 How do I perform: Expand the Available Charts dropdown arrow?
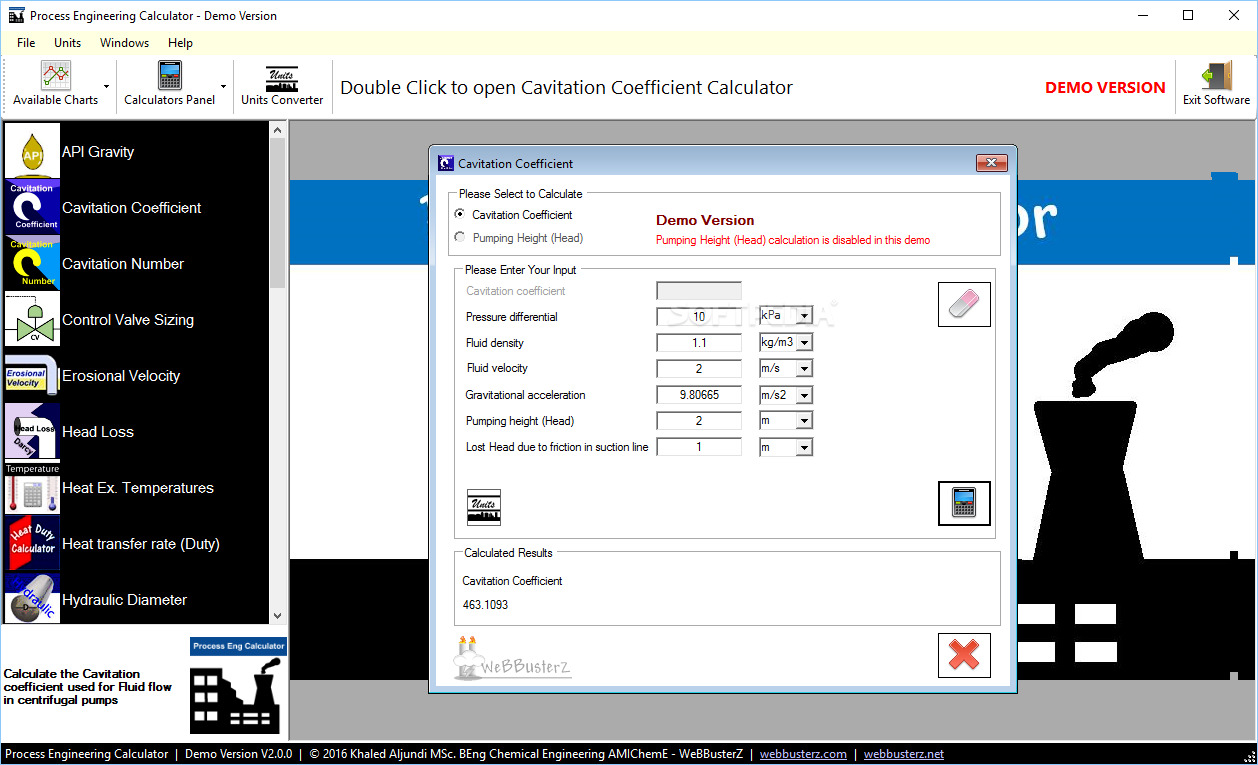106,87
